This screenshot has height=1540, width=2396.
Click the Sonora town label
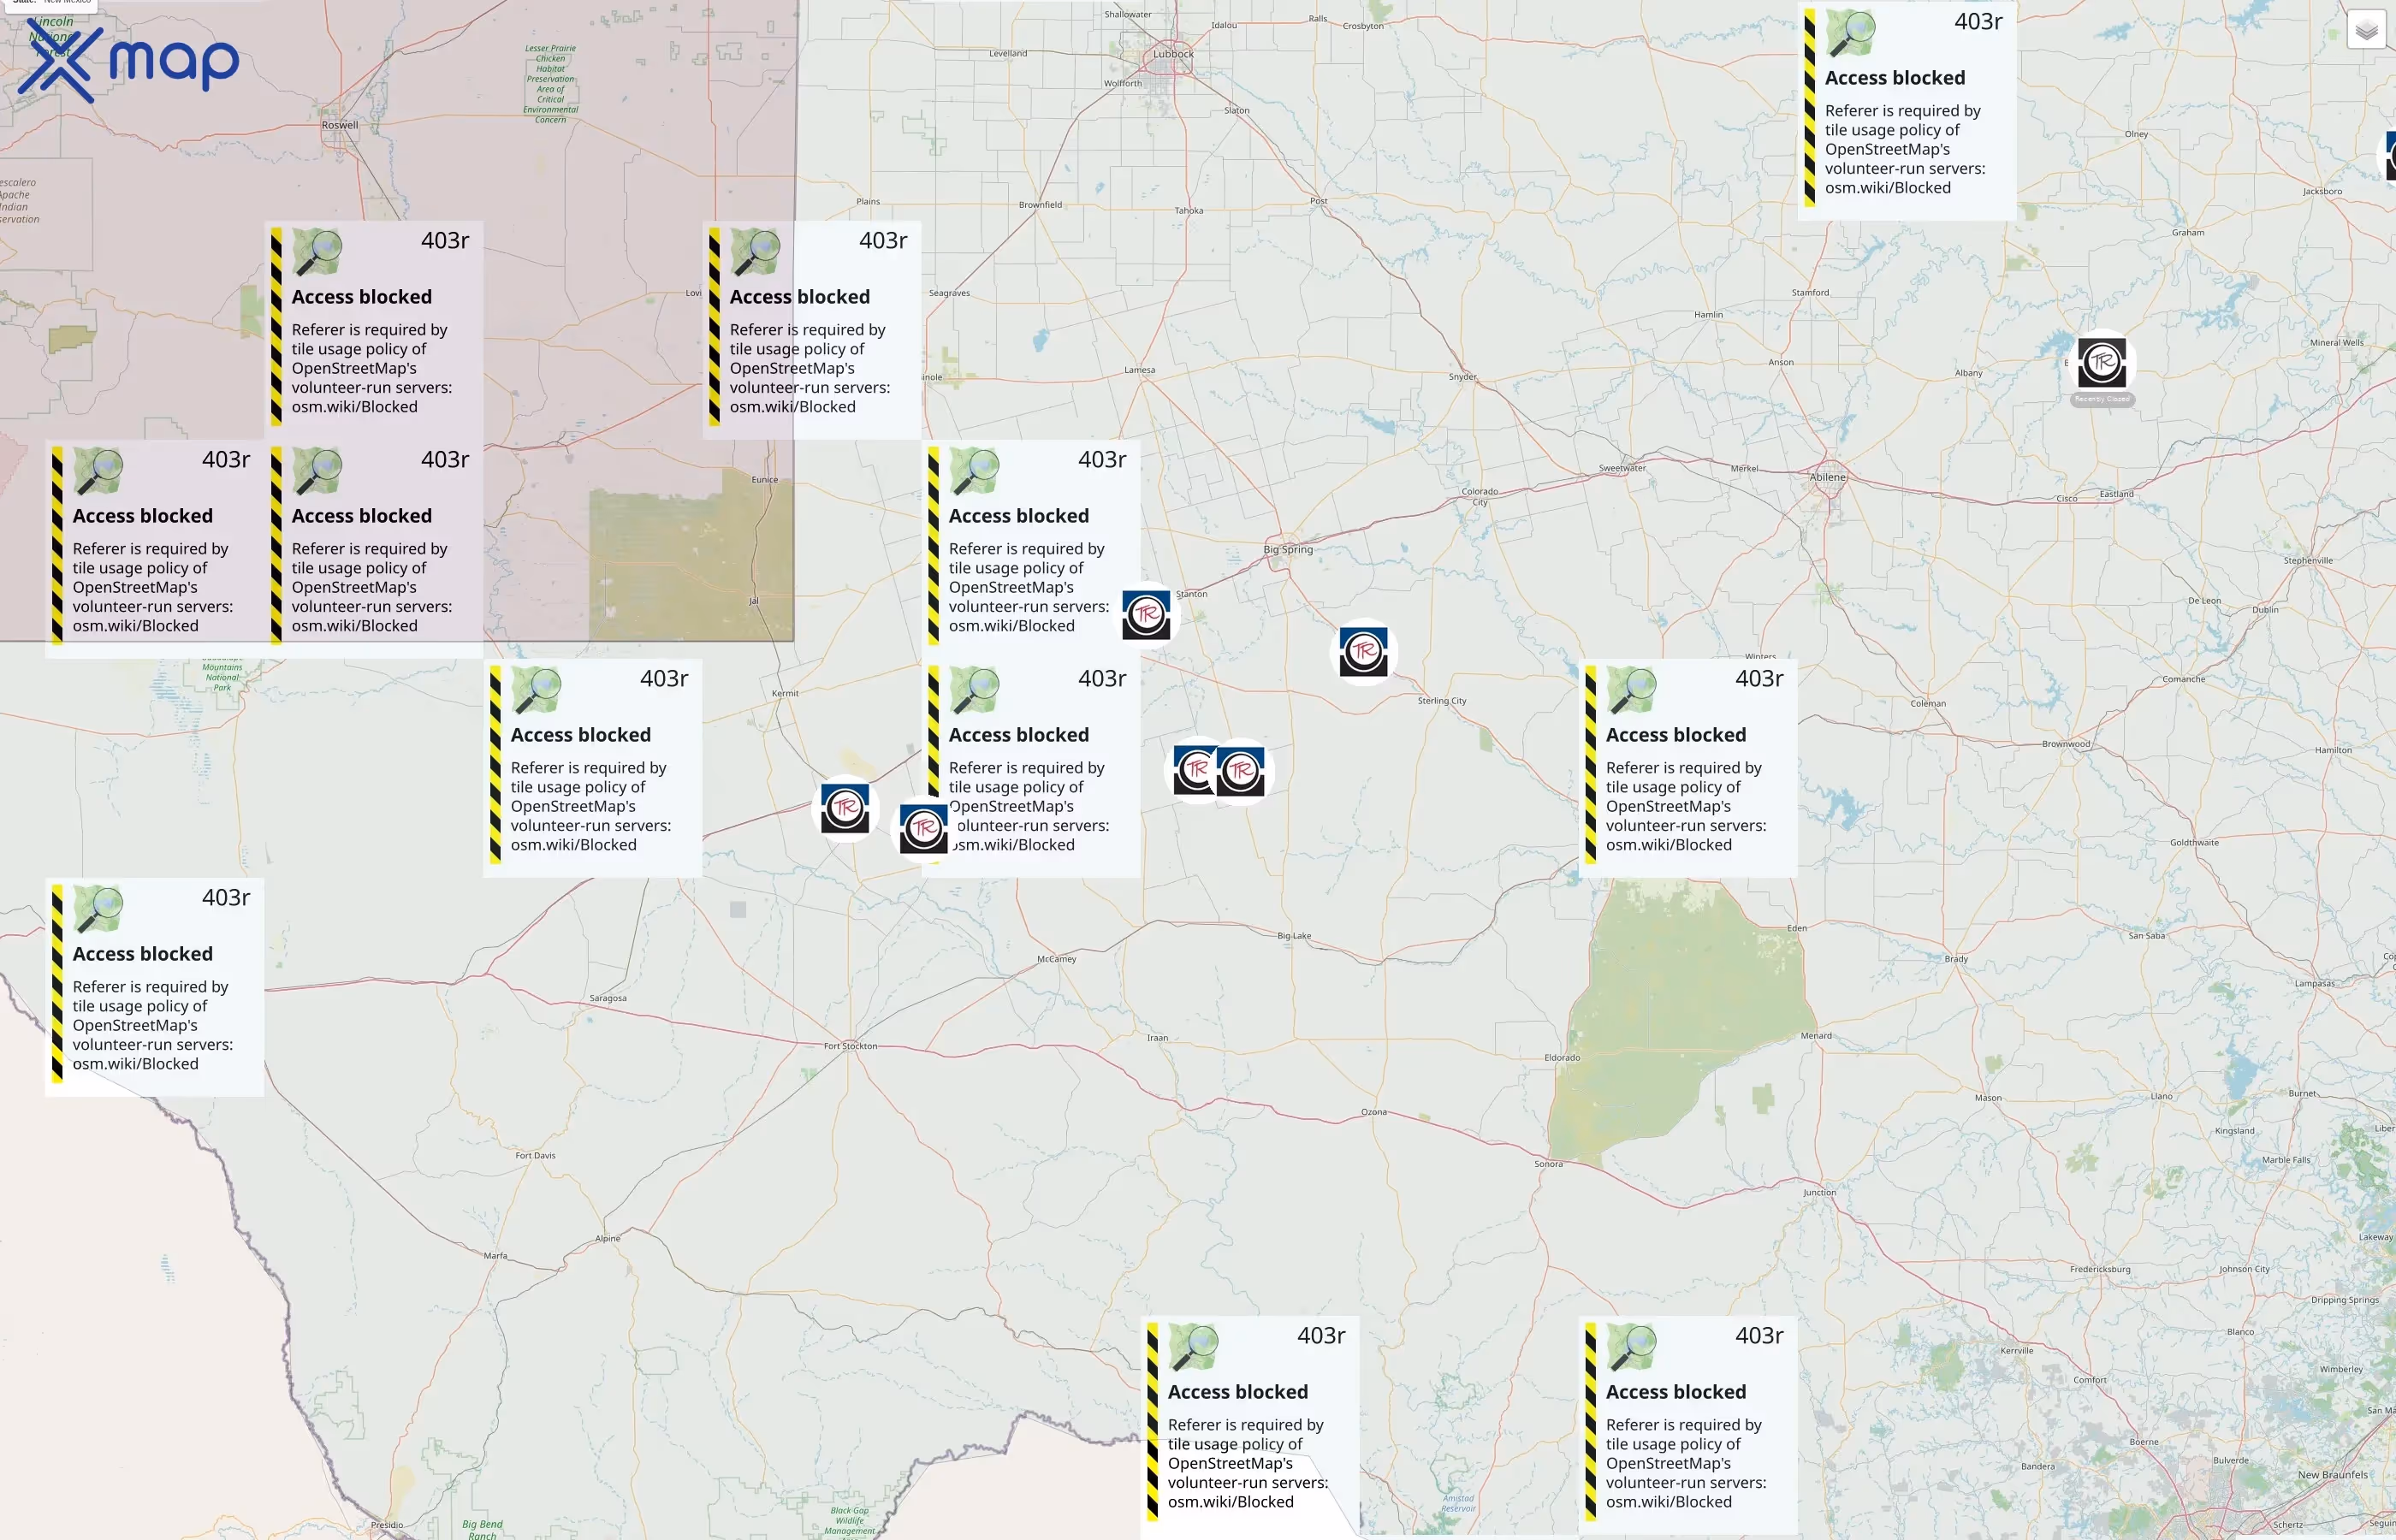point(1548,1164)
